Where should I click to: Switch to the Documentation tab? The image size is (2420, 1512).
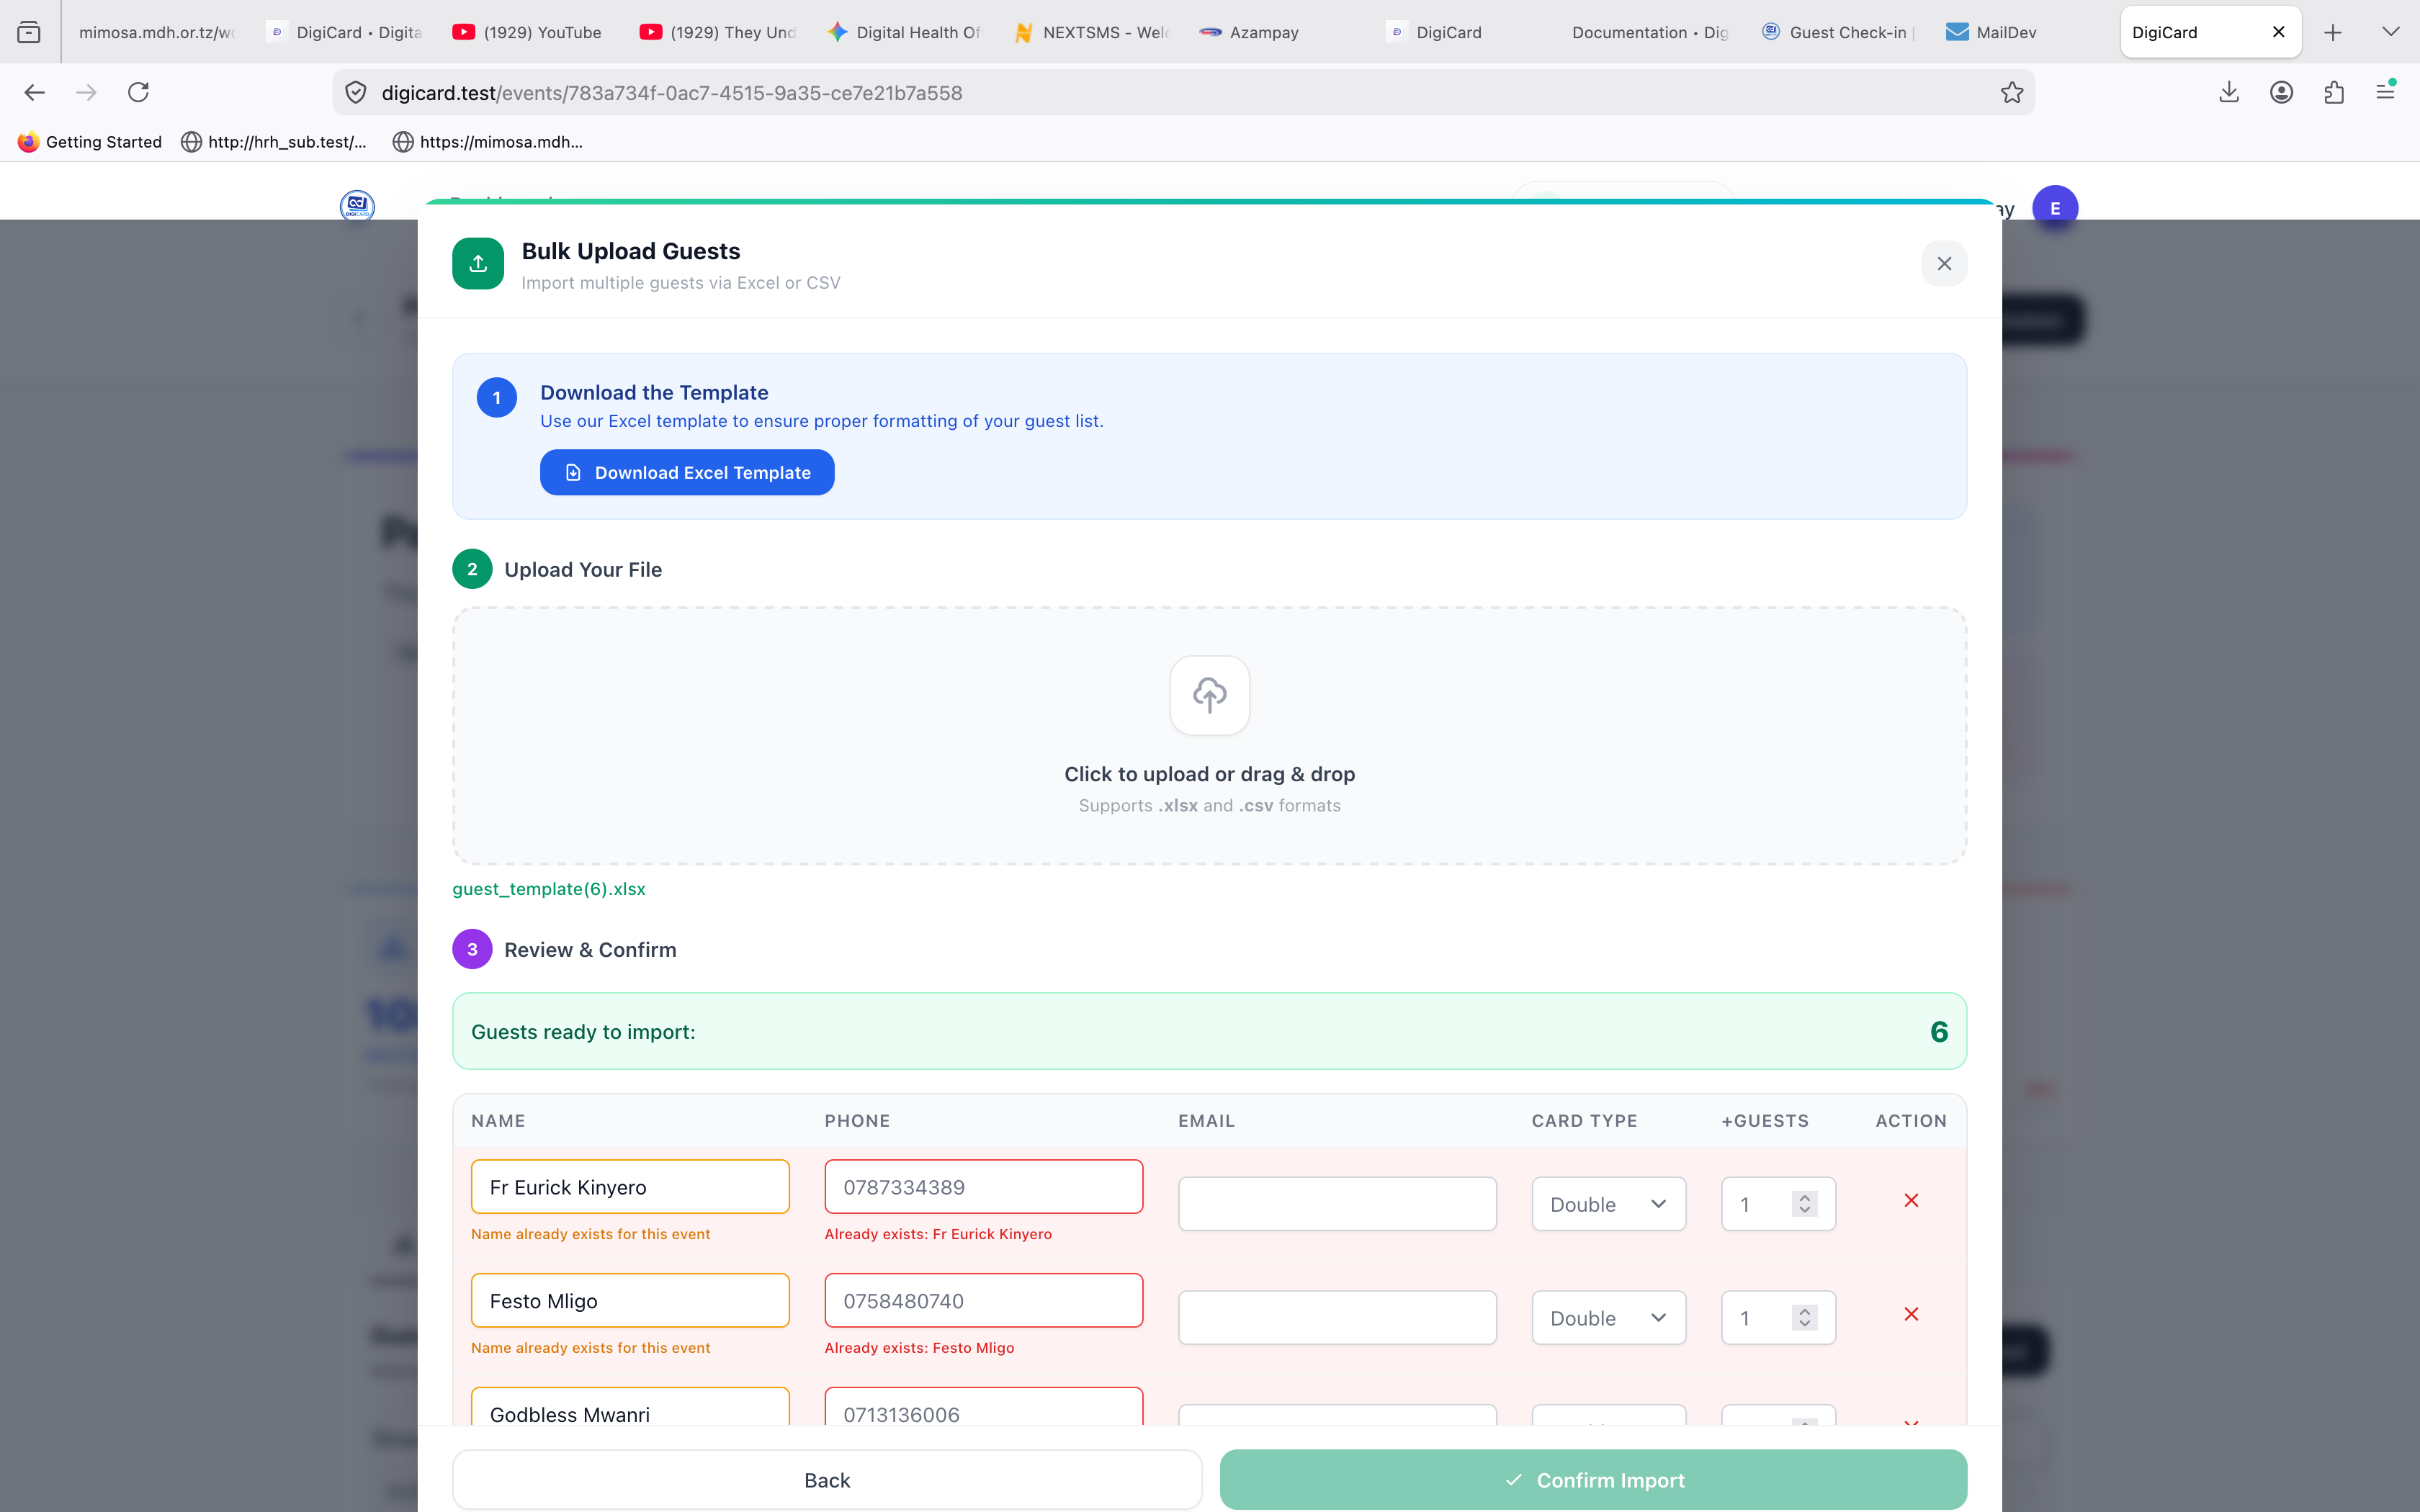(1650, 32)
